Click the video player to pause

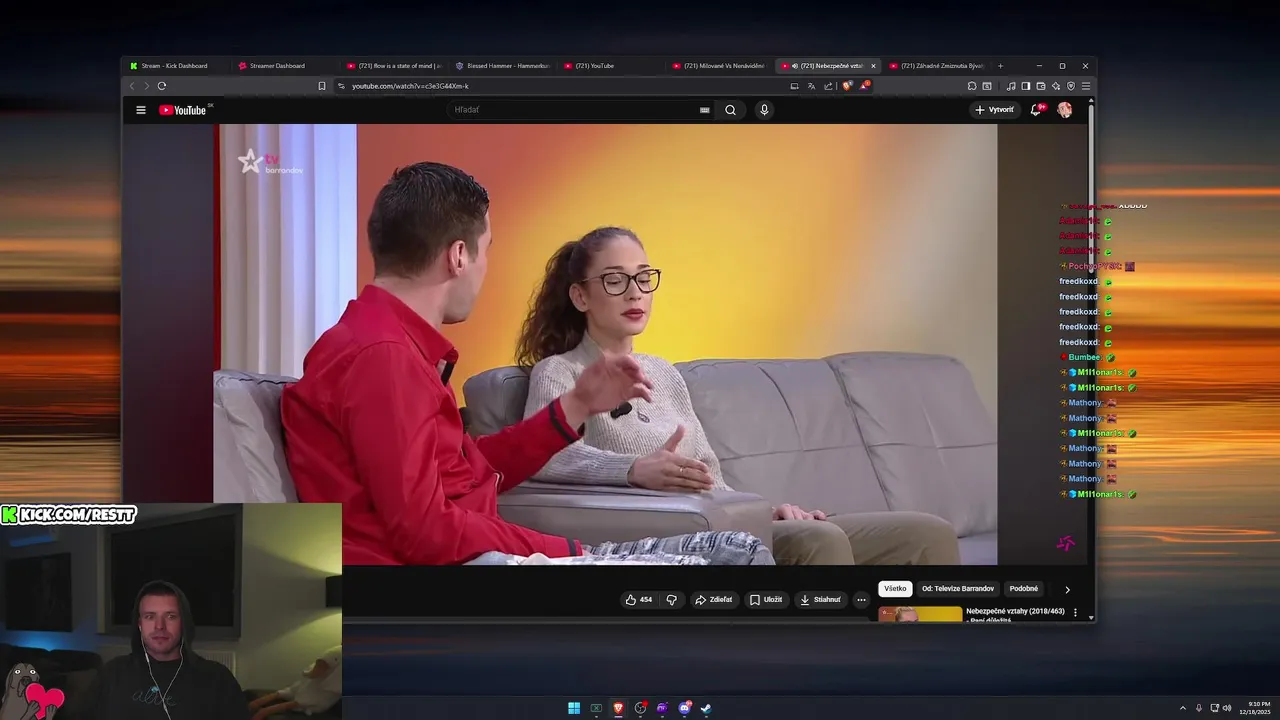(x=606, y=344)
